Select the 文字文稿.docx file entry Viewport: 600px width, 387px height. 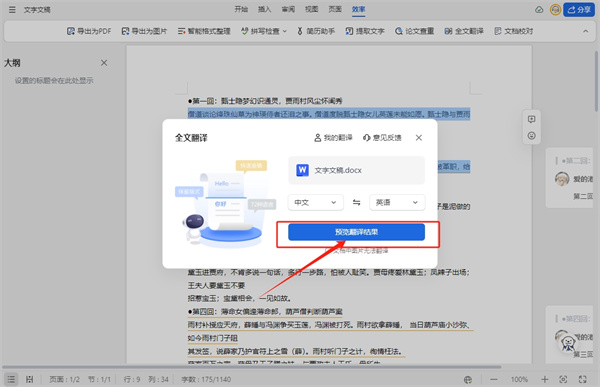356,170
